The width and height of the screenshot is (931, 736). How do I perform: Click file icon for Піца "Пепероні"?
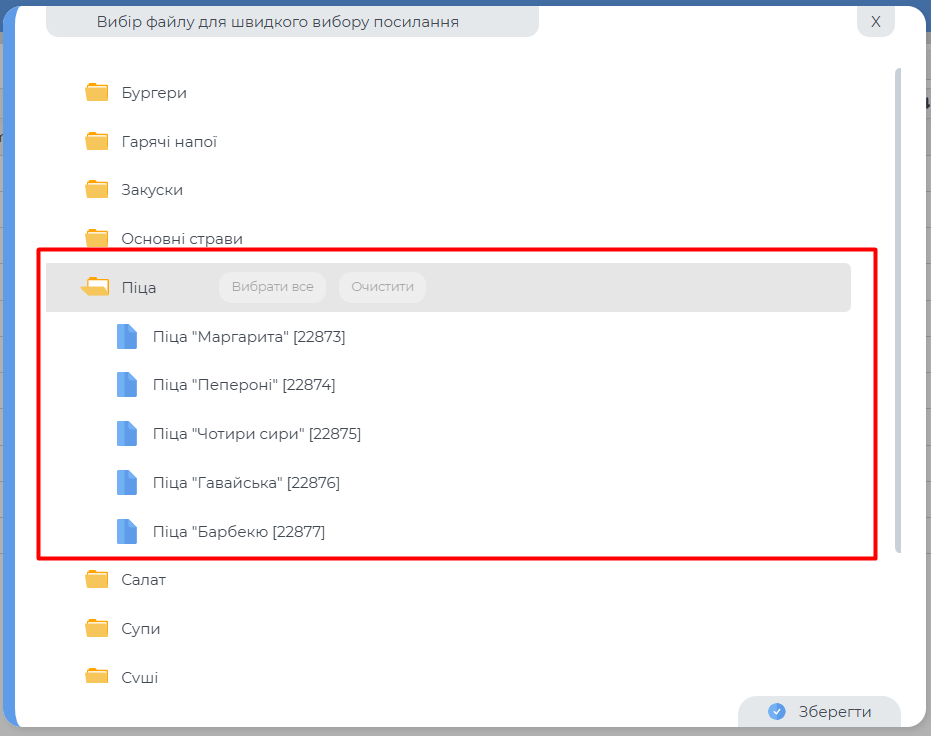[127, 385]
